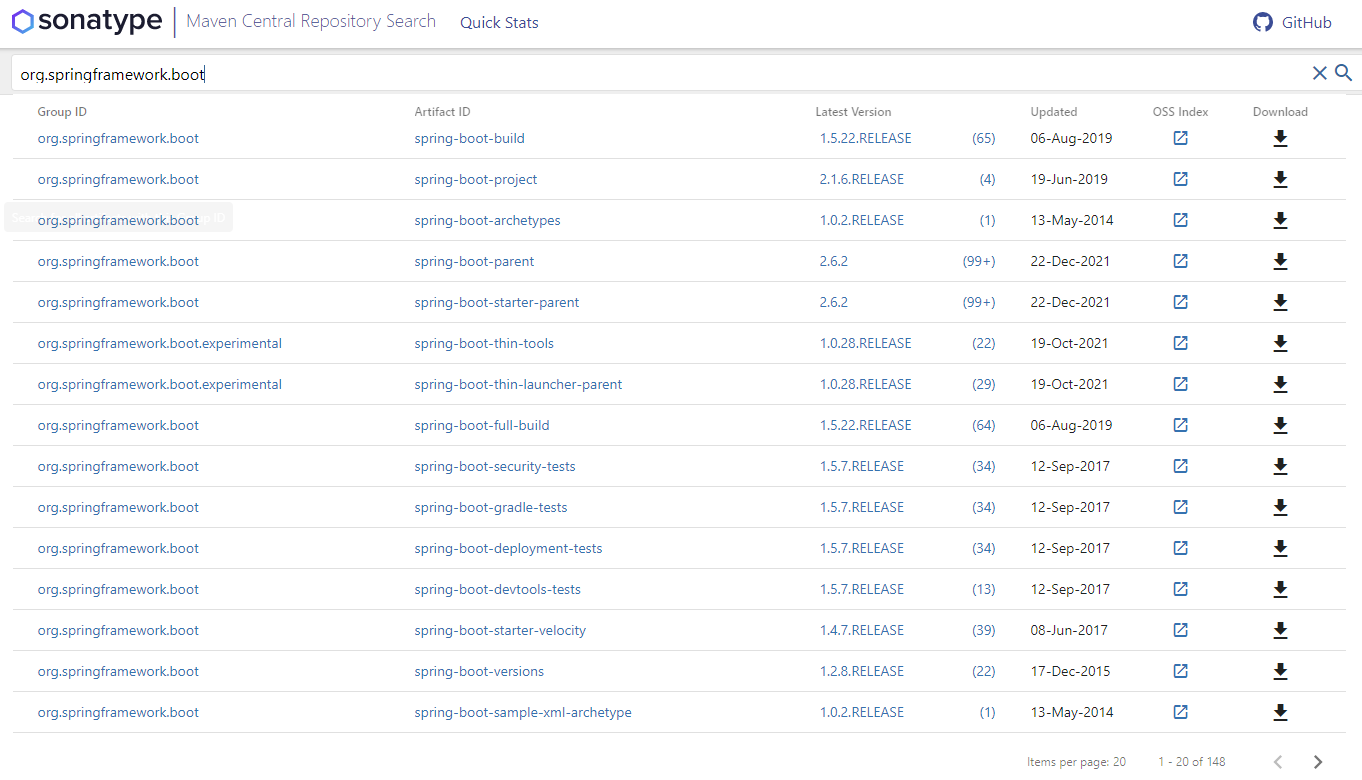Viewport: 1362px width, 780px height.
Task: Download the spring-boot-versions artifact
Action: point(1280,671)
